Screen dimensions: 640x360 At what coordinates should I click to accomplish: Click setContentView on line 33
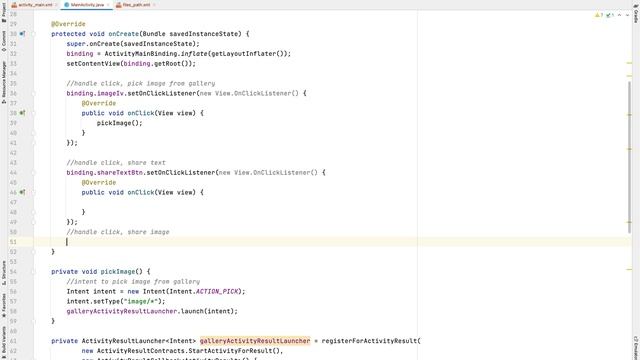click(93, 64)
